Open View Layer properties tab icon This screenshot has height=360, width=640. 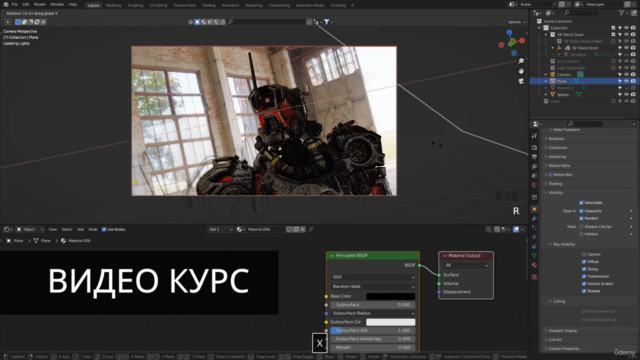pos(534,166)
